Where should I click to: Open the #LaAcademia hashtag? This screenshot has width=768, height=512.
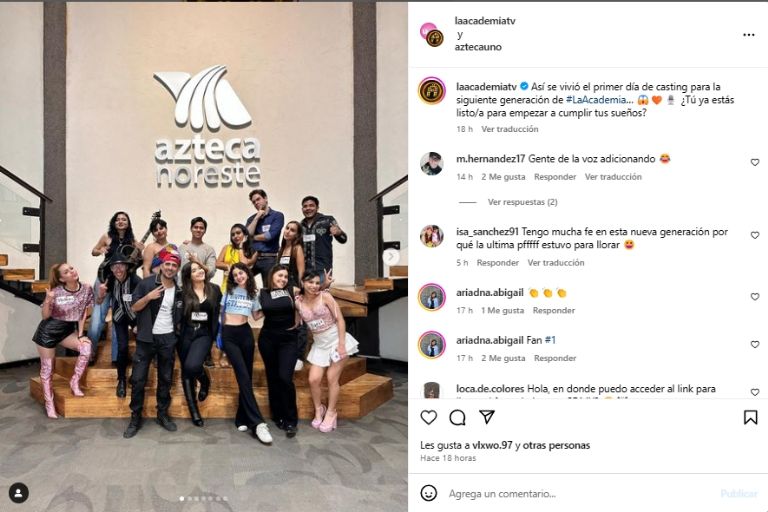coord(600,99)
